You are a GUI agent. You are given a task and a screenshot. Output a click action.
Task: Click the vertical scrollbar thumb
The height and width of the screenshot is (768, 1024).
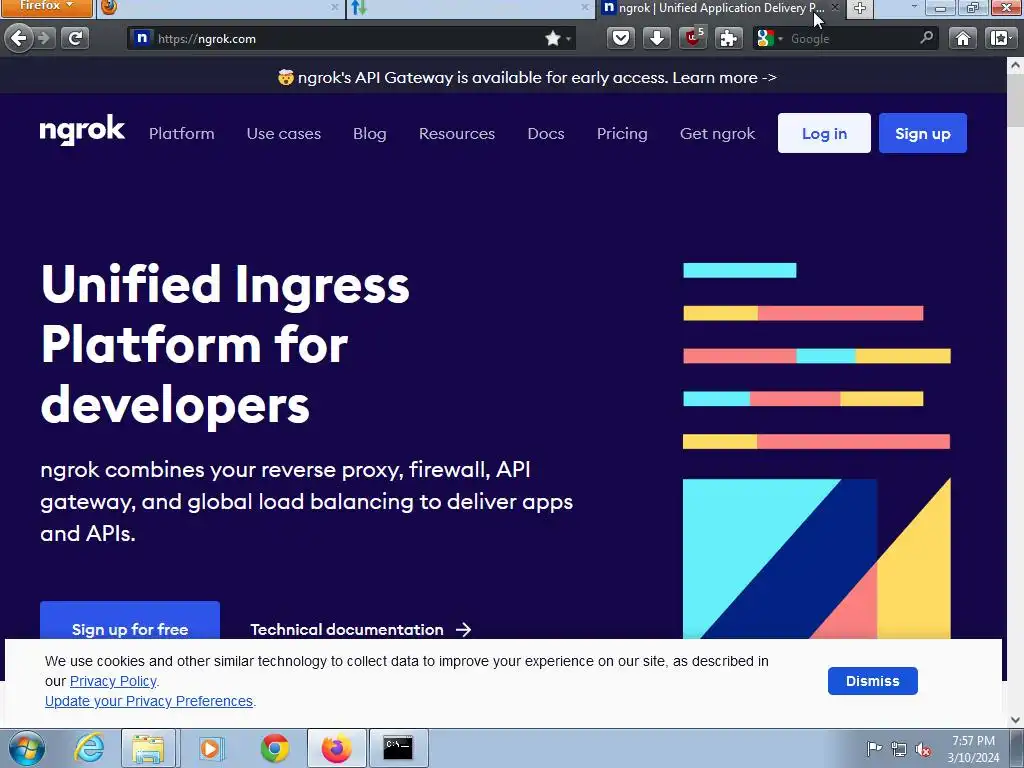click(1016, 99)
